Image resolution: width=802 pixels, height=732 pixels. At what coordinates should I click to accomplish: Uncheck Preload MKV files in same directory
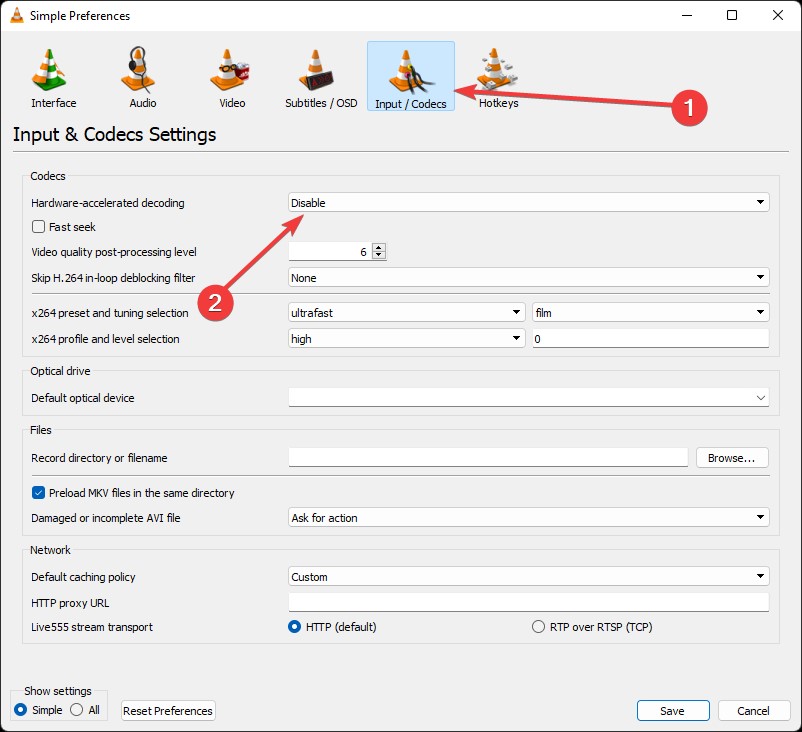tap(38, 493)
